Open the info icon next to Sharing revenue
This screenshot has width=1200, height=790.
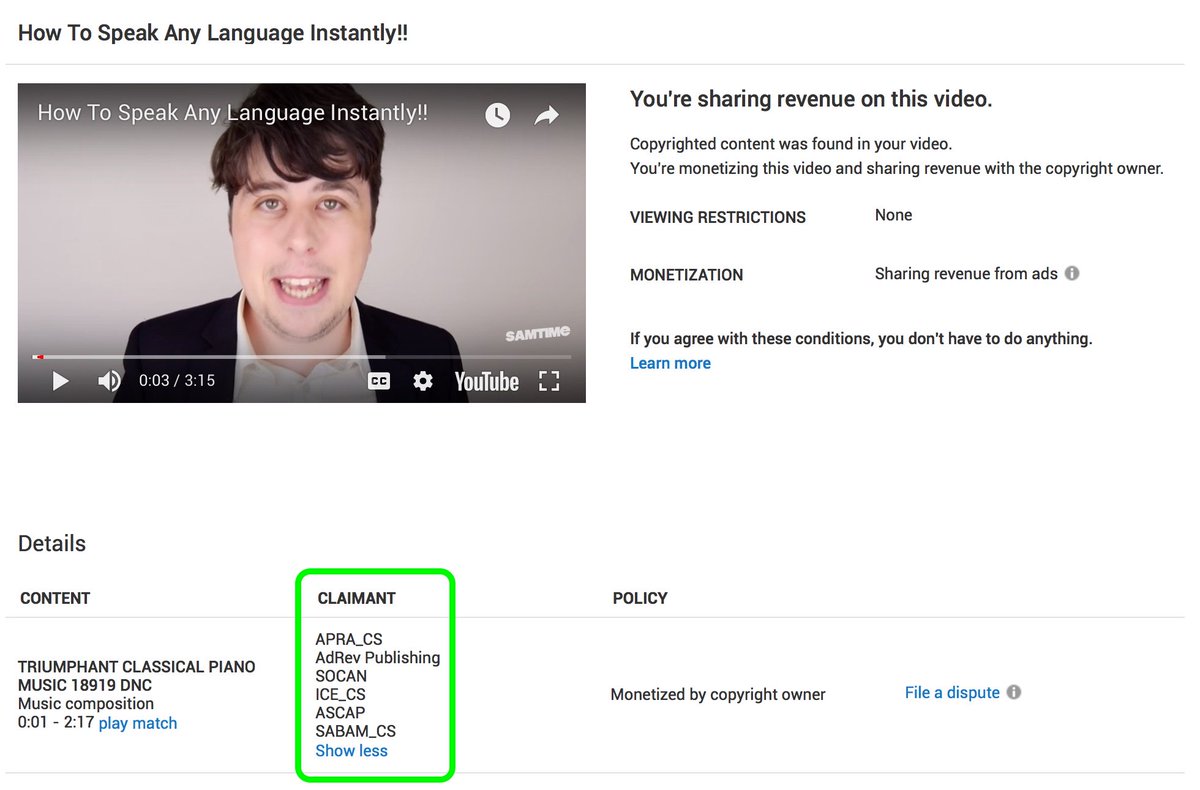click(1072, 273)
